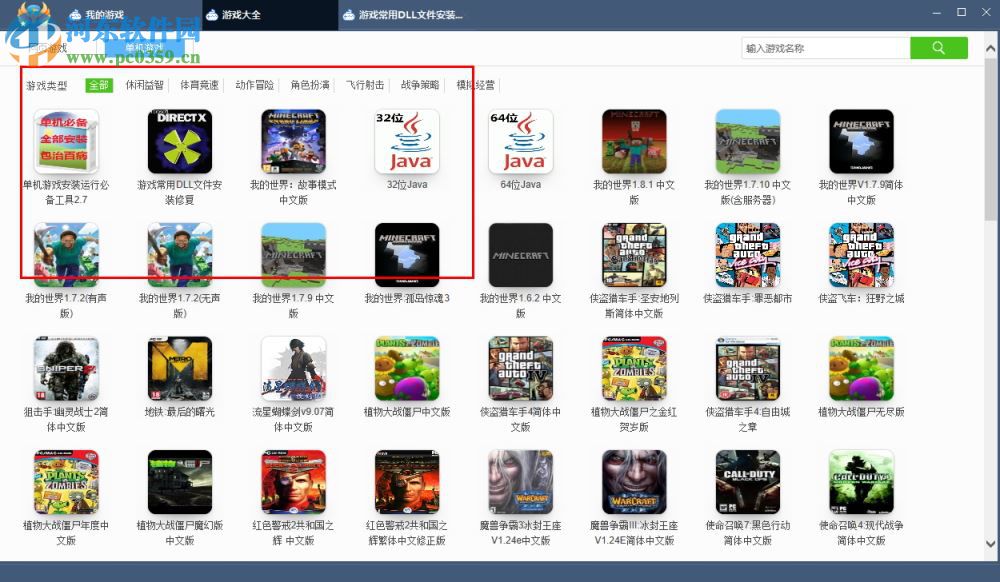Image resolution: width=1000 pixels, height=582 pixels.
Task: Select 狙击手幽灵战士2简体中文版 icon
Action: click(x=66, y=368)
